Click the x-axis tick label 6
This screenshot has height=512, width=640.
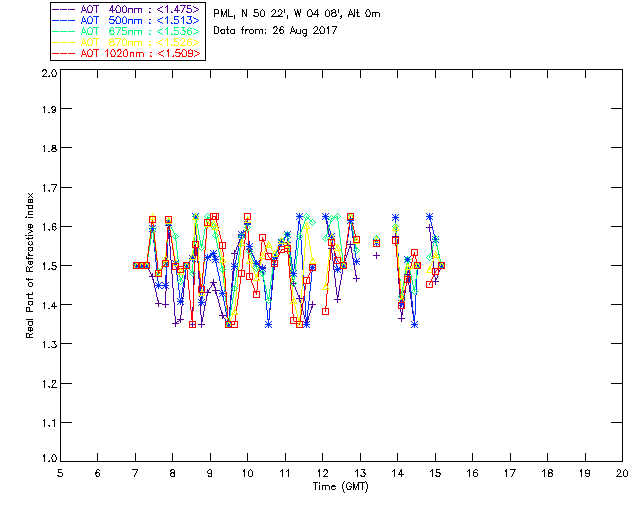(x=98, y=473)
